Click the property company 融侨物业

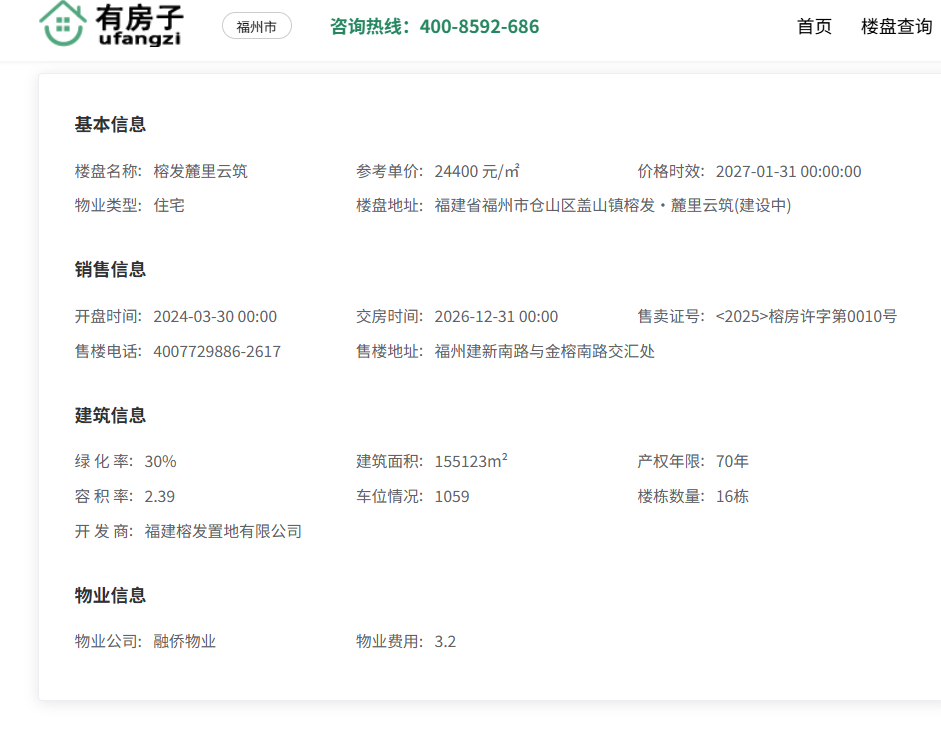(184, 642)
